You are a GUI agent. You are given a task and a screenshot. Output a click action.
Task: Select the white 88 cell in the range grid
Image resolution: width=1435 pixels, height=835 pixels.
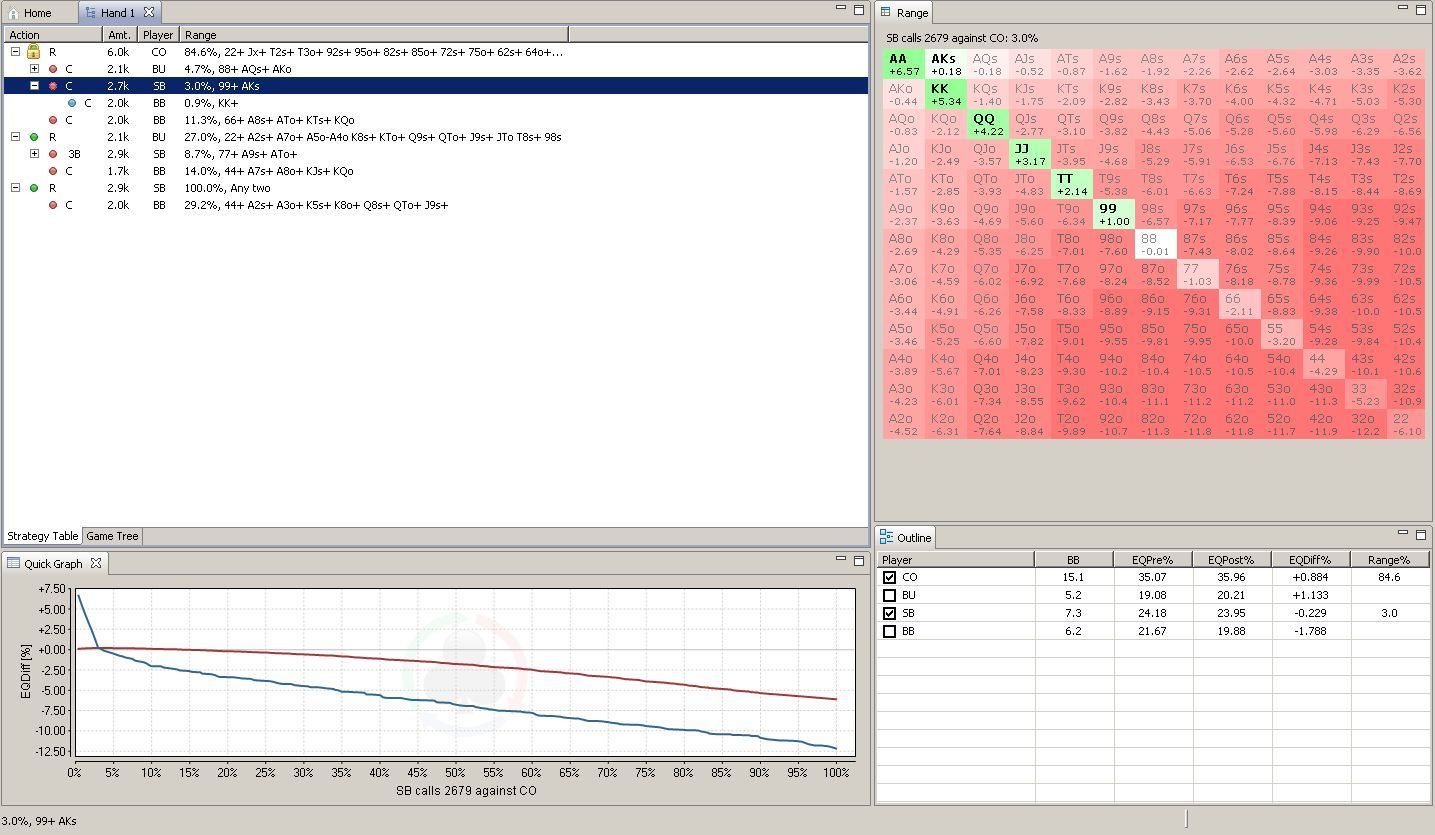click(x=1155, y=245)
